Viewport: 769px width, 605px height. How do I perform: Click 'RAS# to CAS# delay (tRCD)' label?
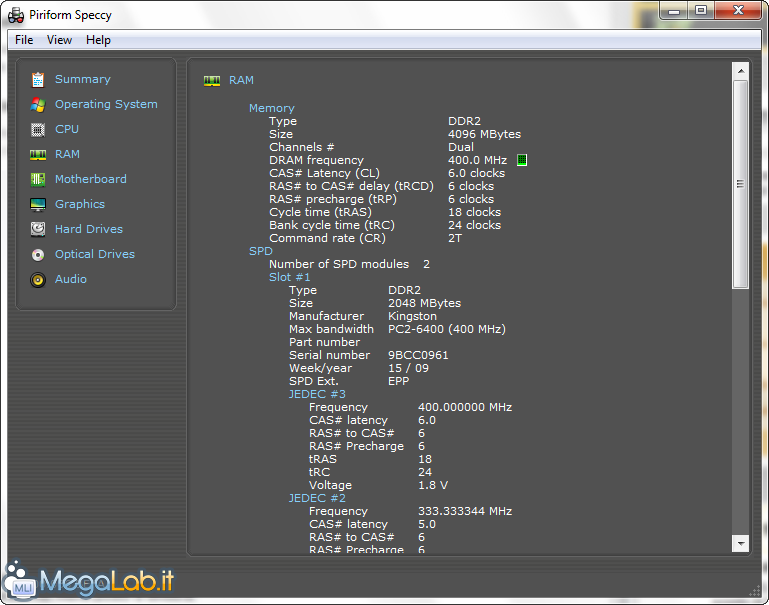352,186
